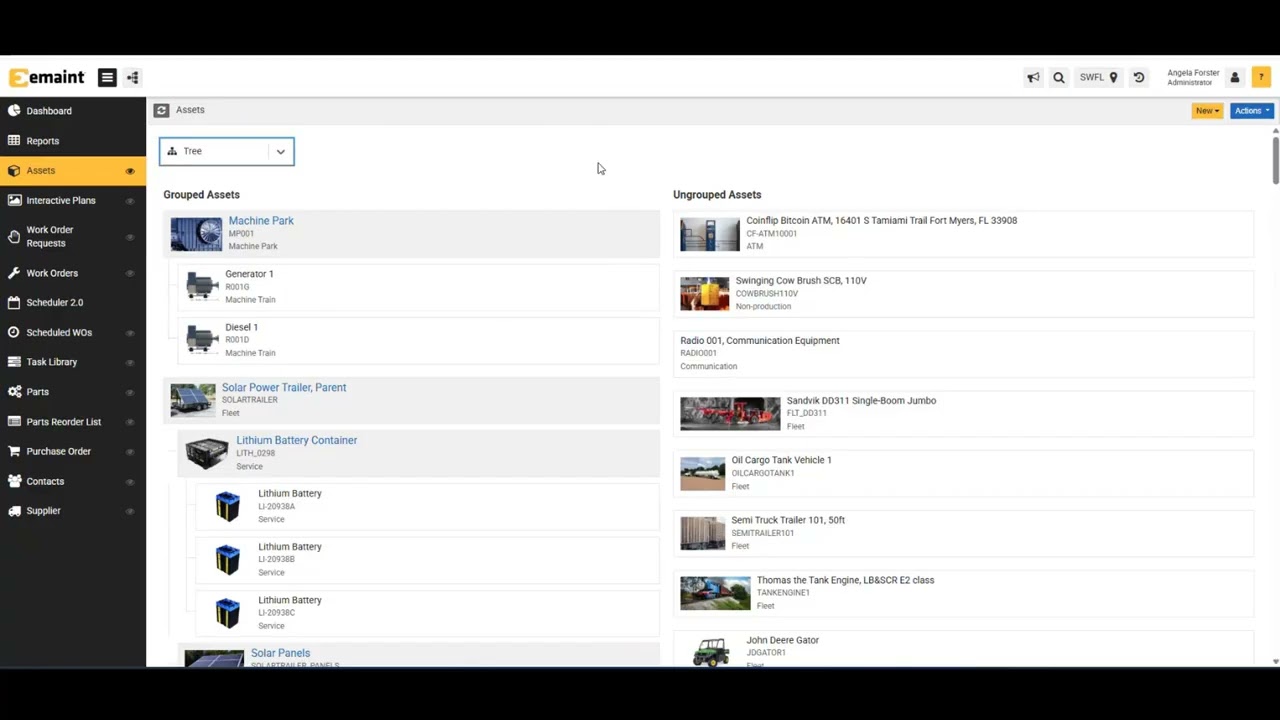Click the eMaint logo
1280x720 pixels.
pyautogui.click(x=46, y=78)
